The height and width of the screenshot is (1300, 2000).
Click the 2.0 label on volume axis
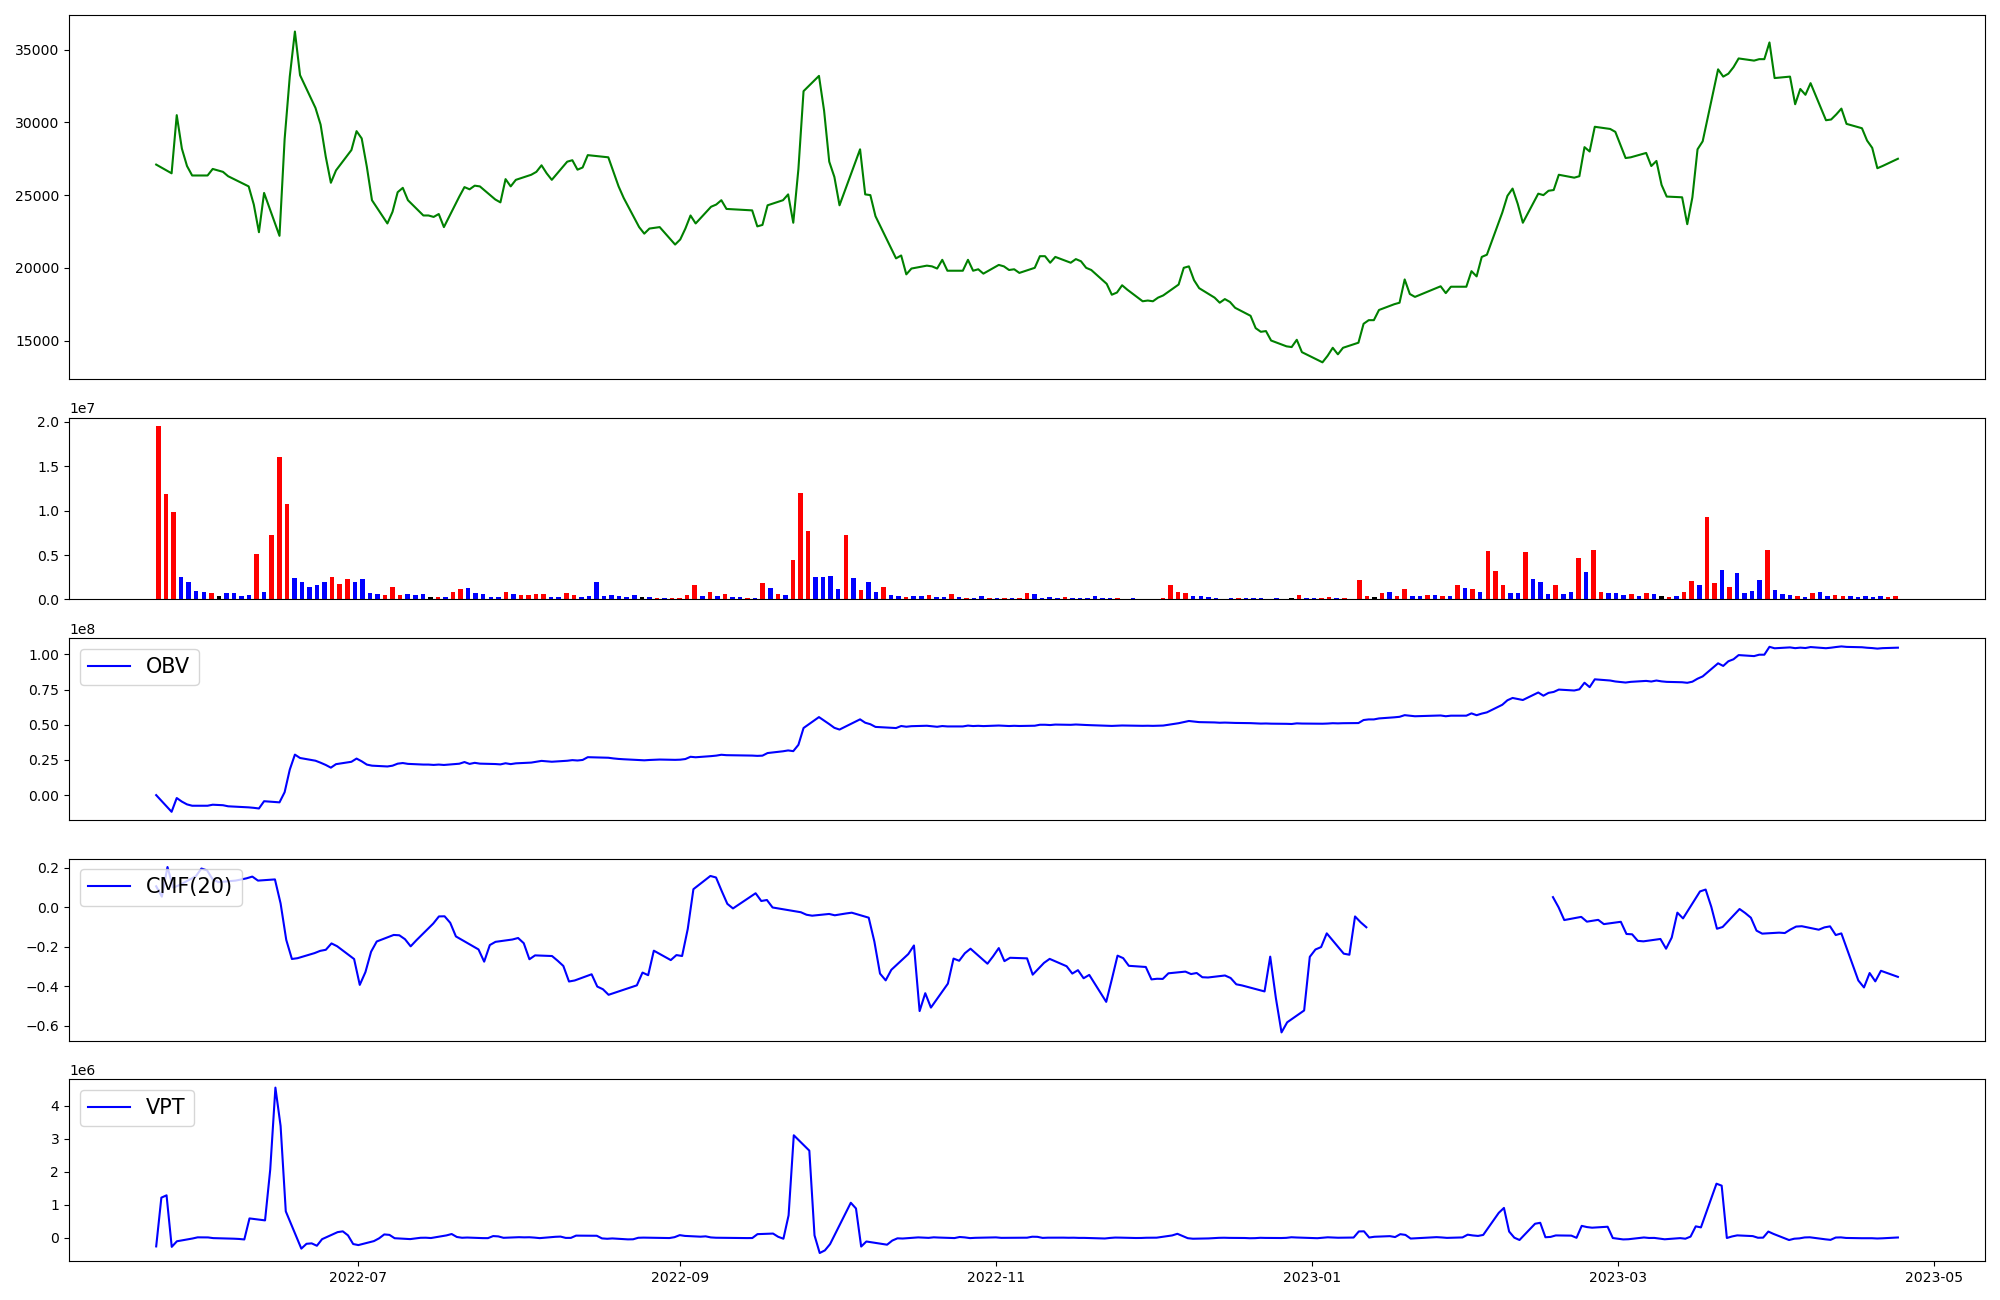point(49,423)
